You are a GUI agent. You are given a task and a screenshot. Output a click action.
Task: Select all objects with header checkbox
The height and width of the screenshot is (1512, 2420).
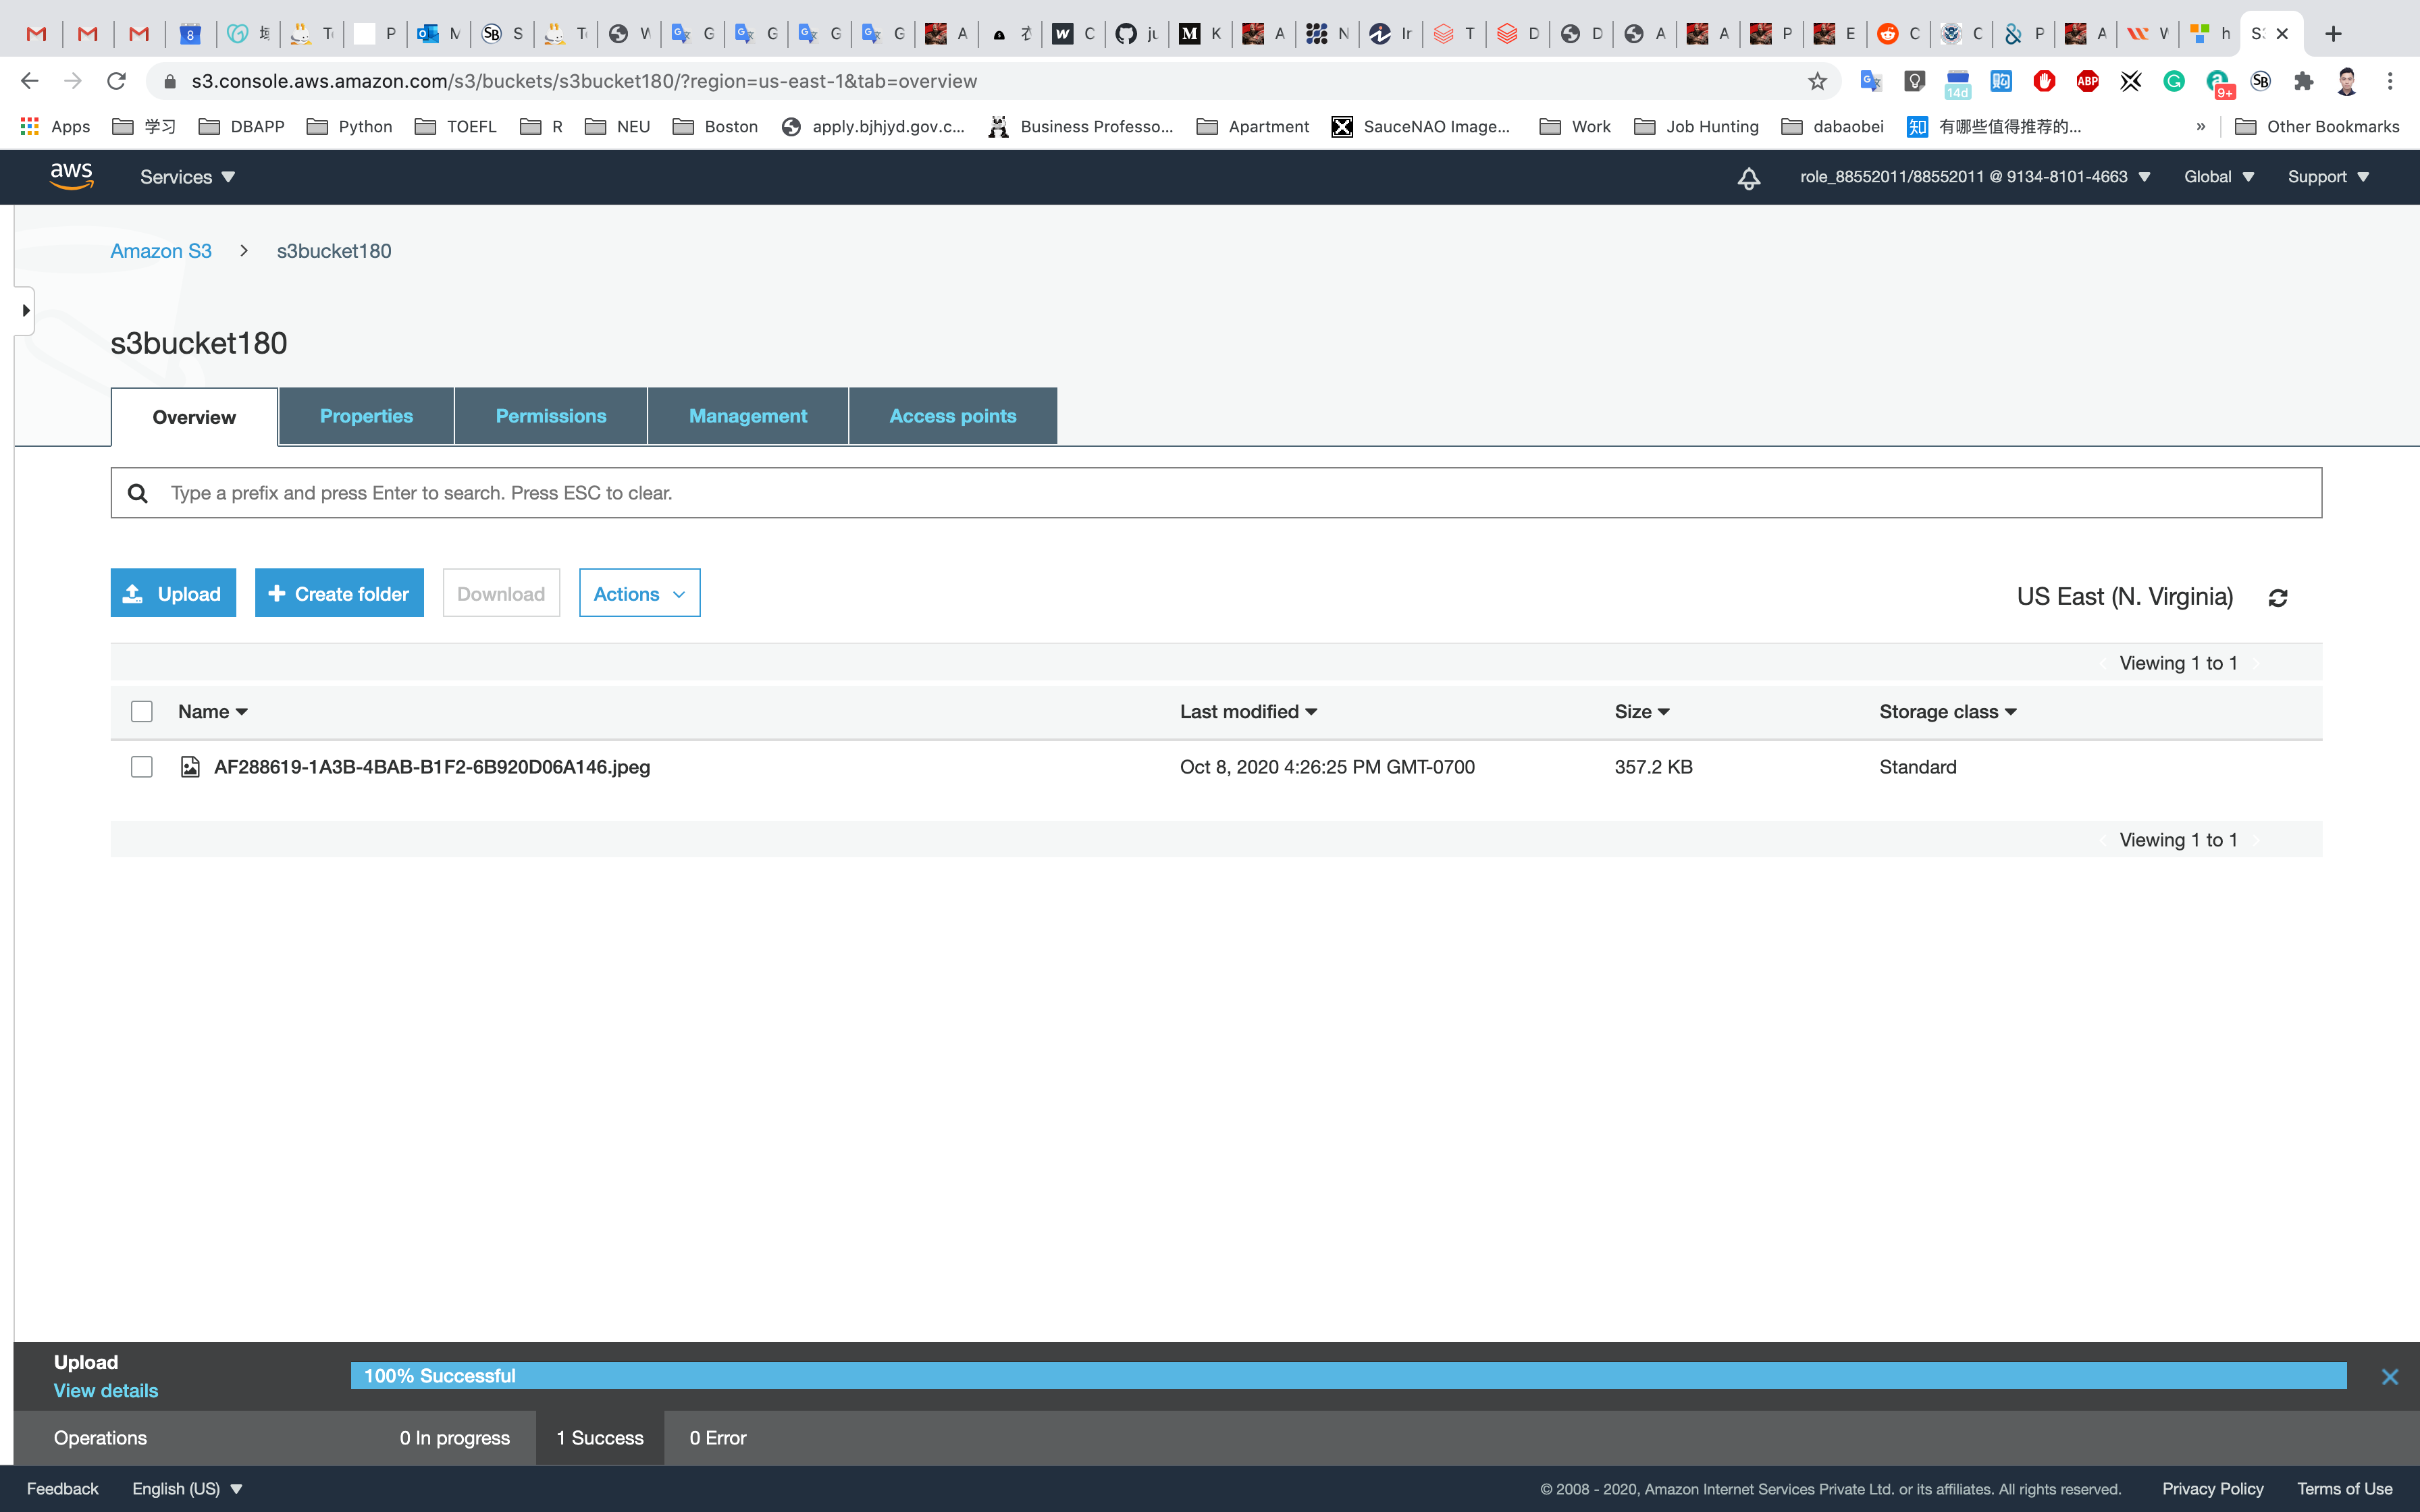142,712
